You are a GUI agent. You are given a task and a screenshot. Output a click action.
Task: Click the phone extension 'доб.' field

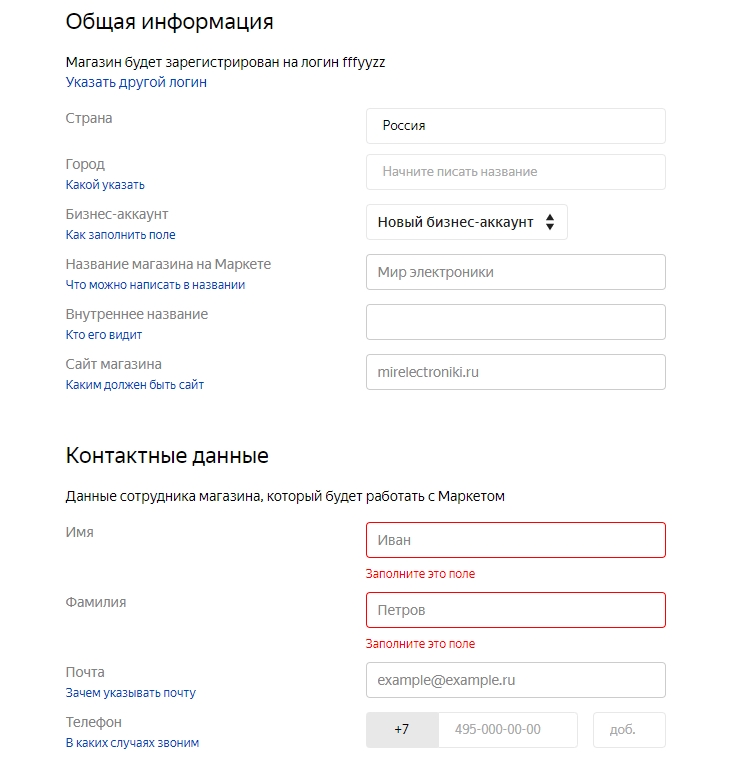tap(629, 730)
